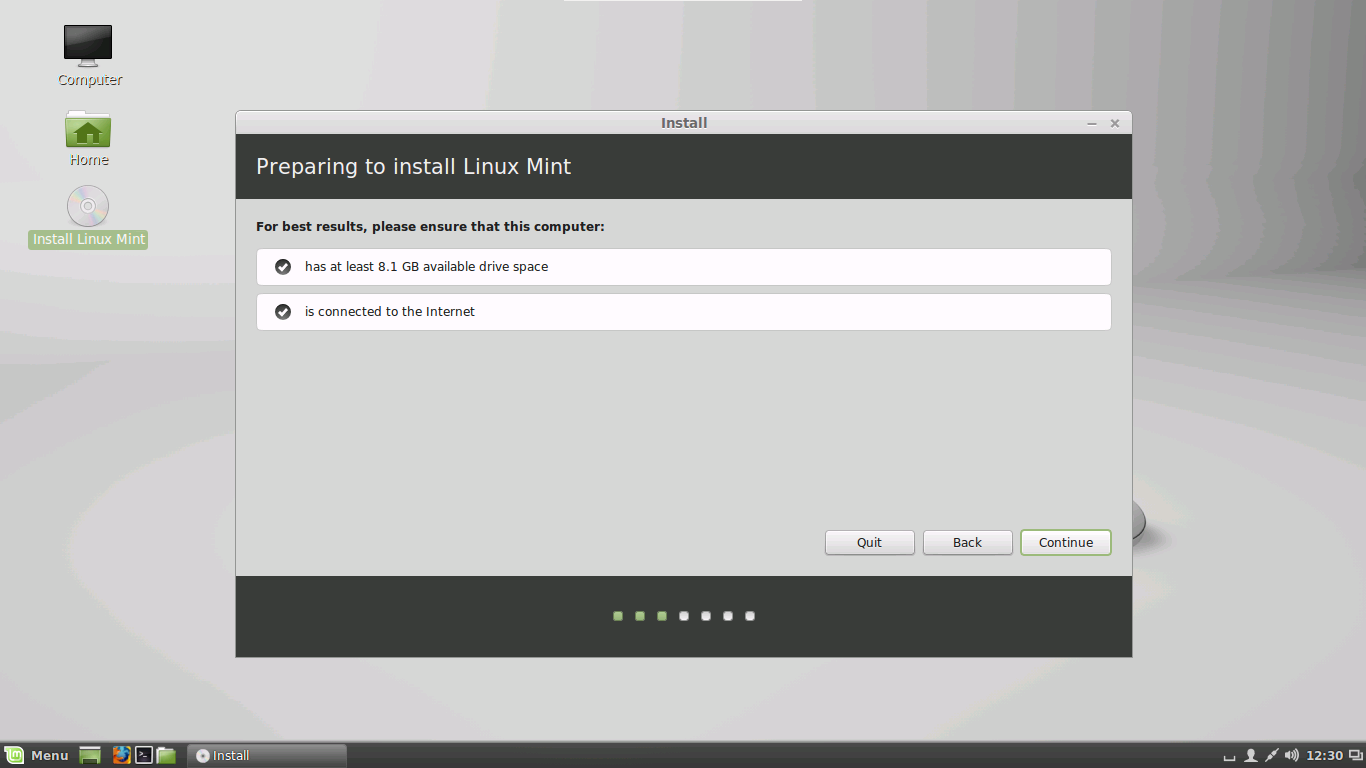Click the Show Desktop panel icon
Viewport: 1366px width, 768px height.
pos(90,755)
